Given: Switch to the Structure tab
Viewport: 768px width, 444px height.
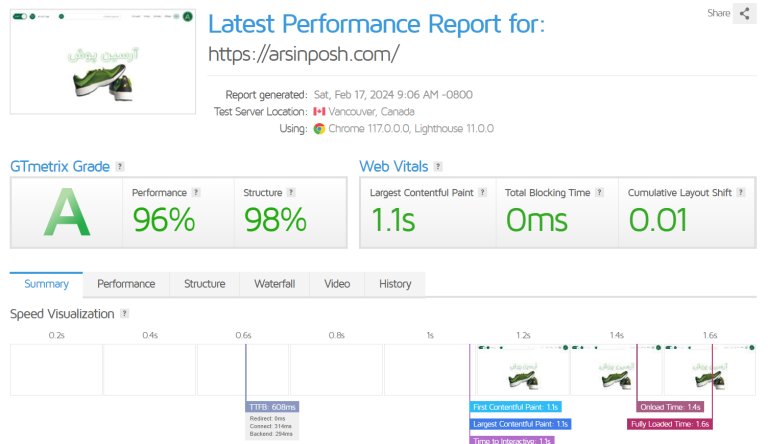Looking at the screenshot, I should click(204, 284).
